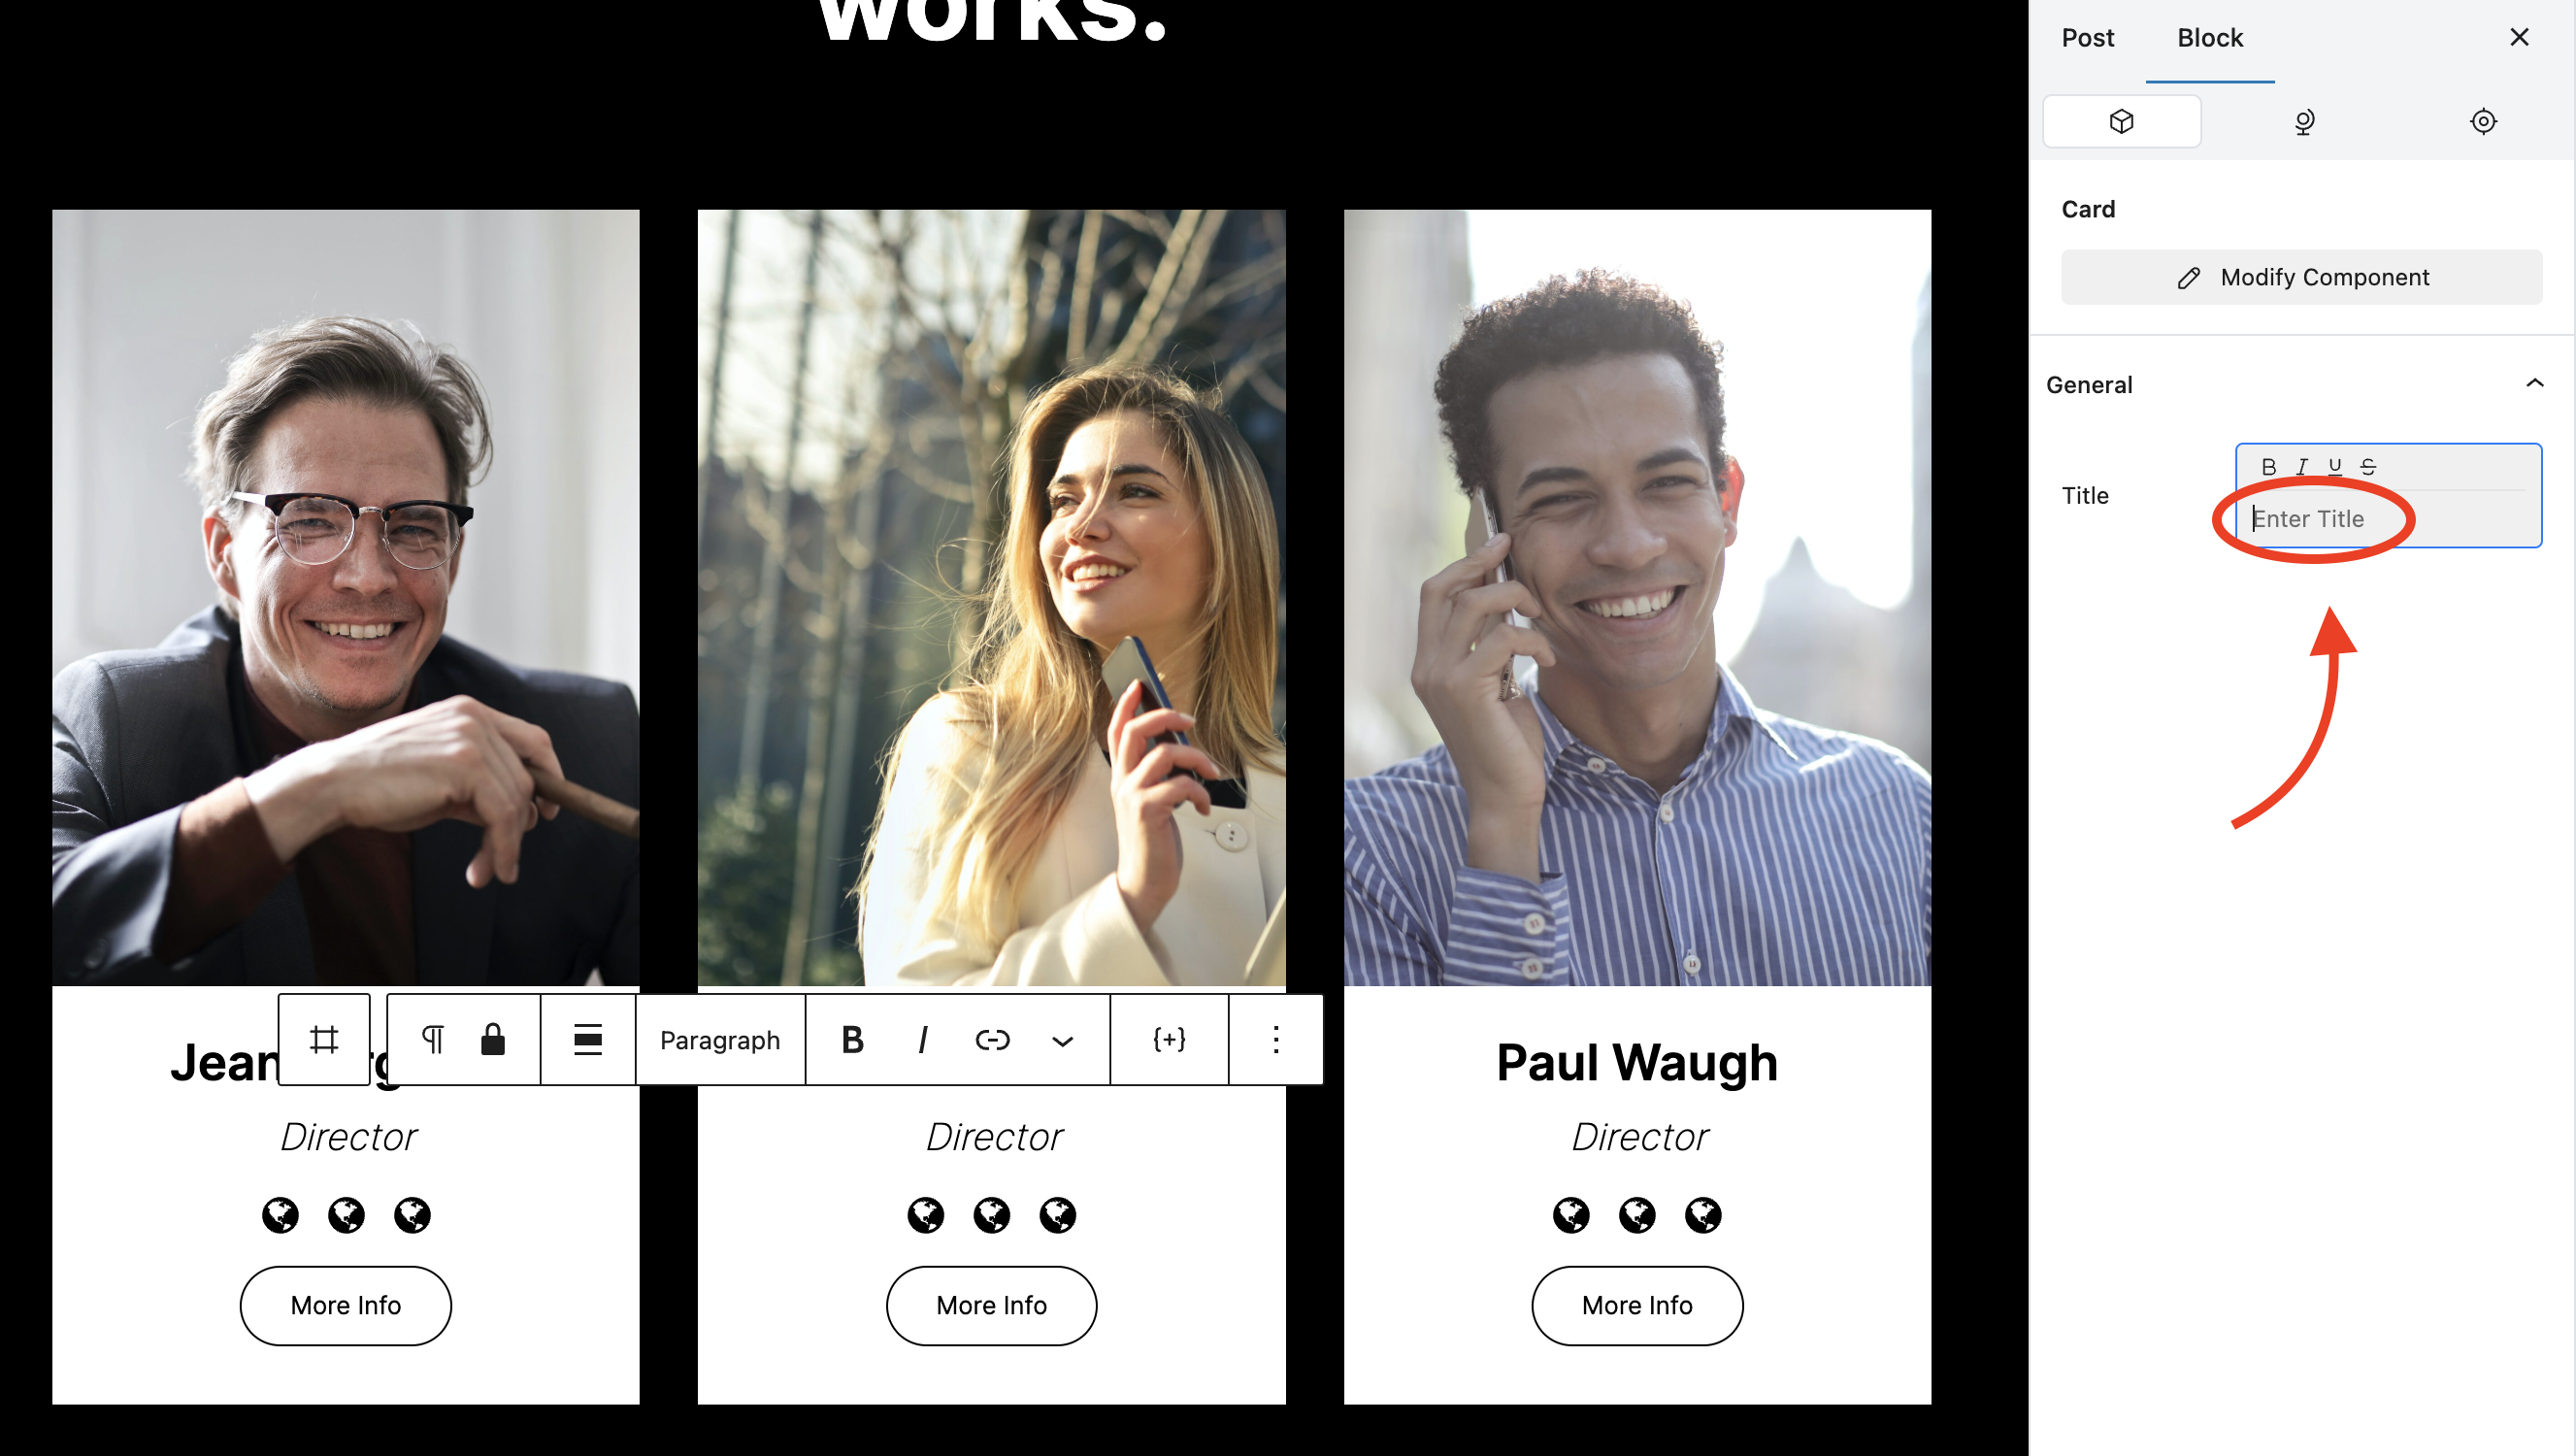Screen dimensions: 2576x1456
Task: Open block options three-dot menu
Action: pos(1275,1040)
